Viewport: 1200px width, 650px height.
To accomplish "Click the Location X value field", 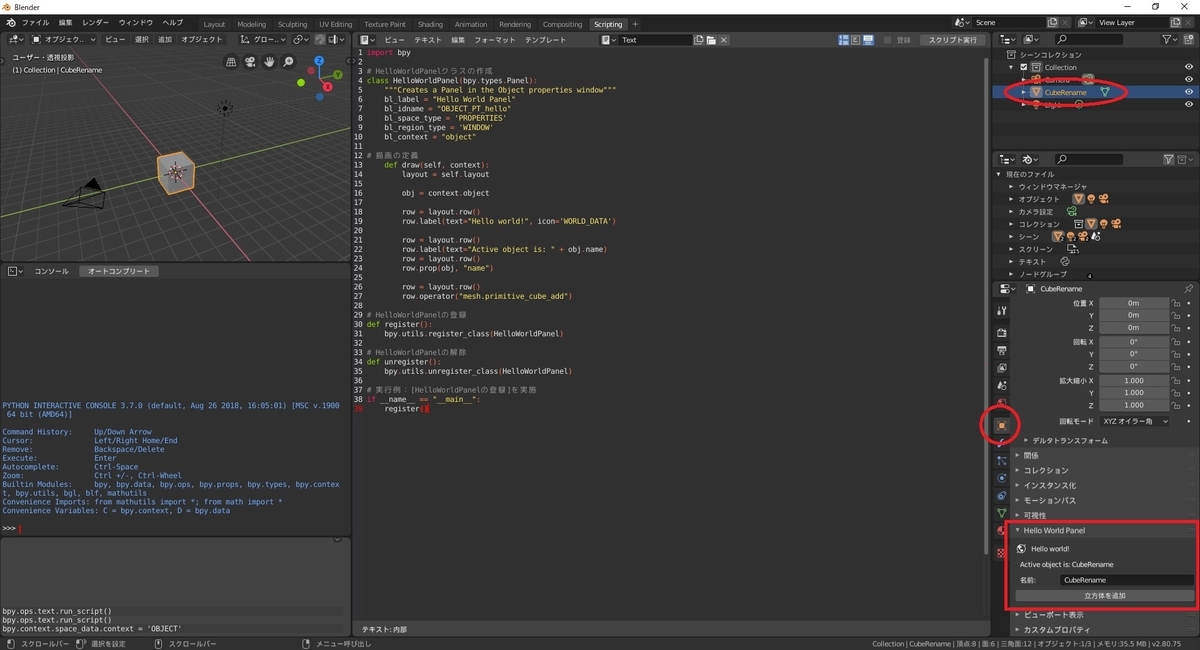I will (x=1134, y=303).
